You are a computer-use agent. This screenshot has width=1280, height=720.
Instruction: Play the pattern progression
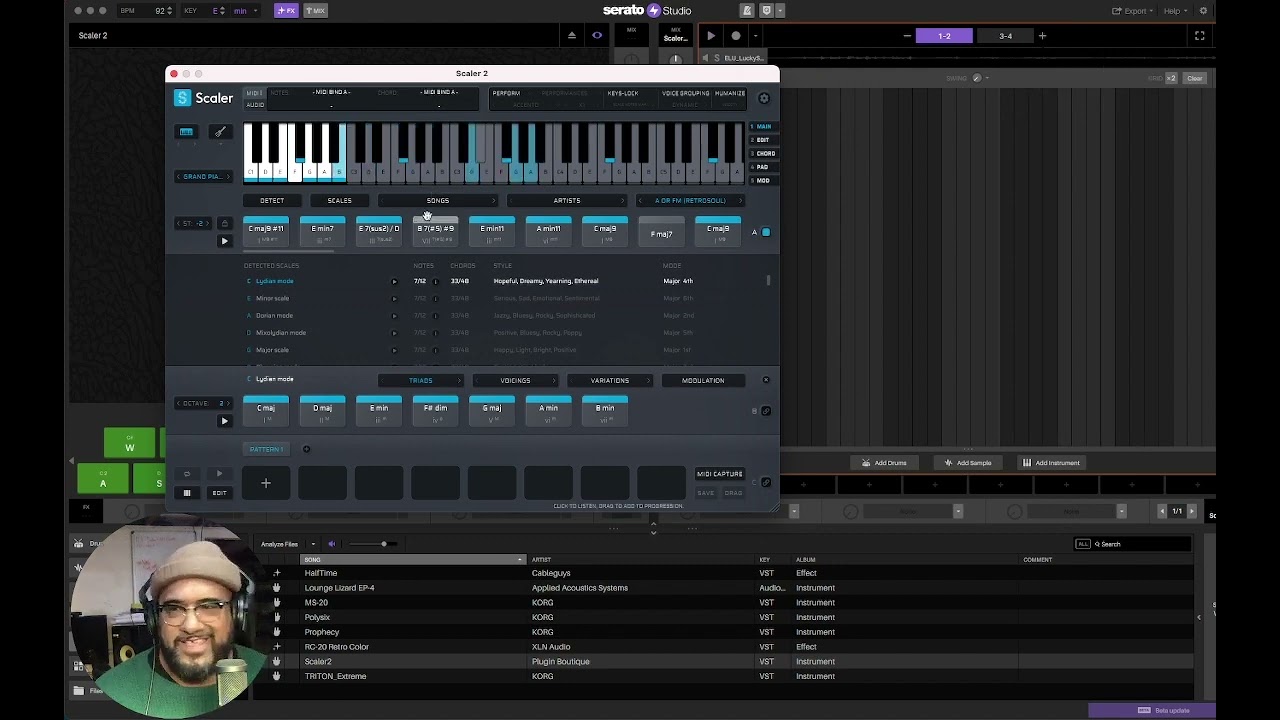[x=220, y=474]
